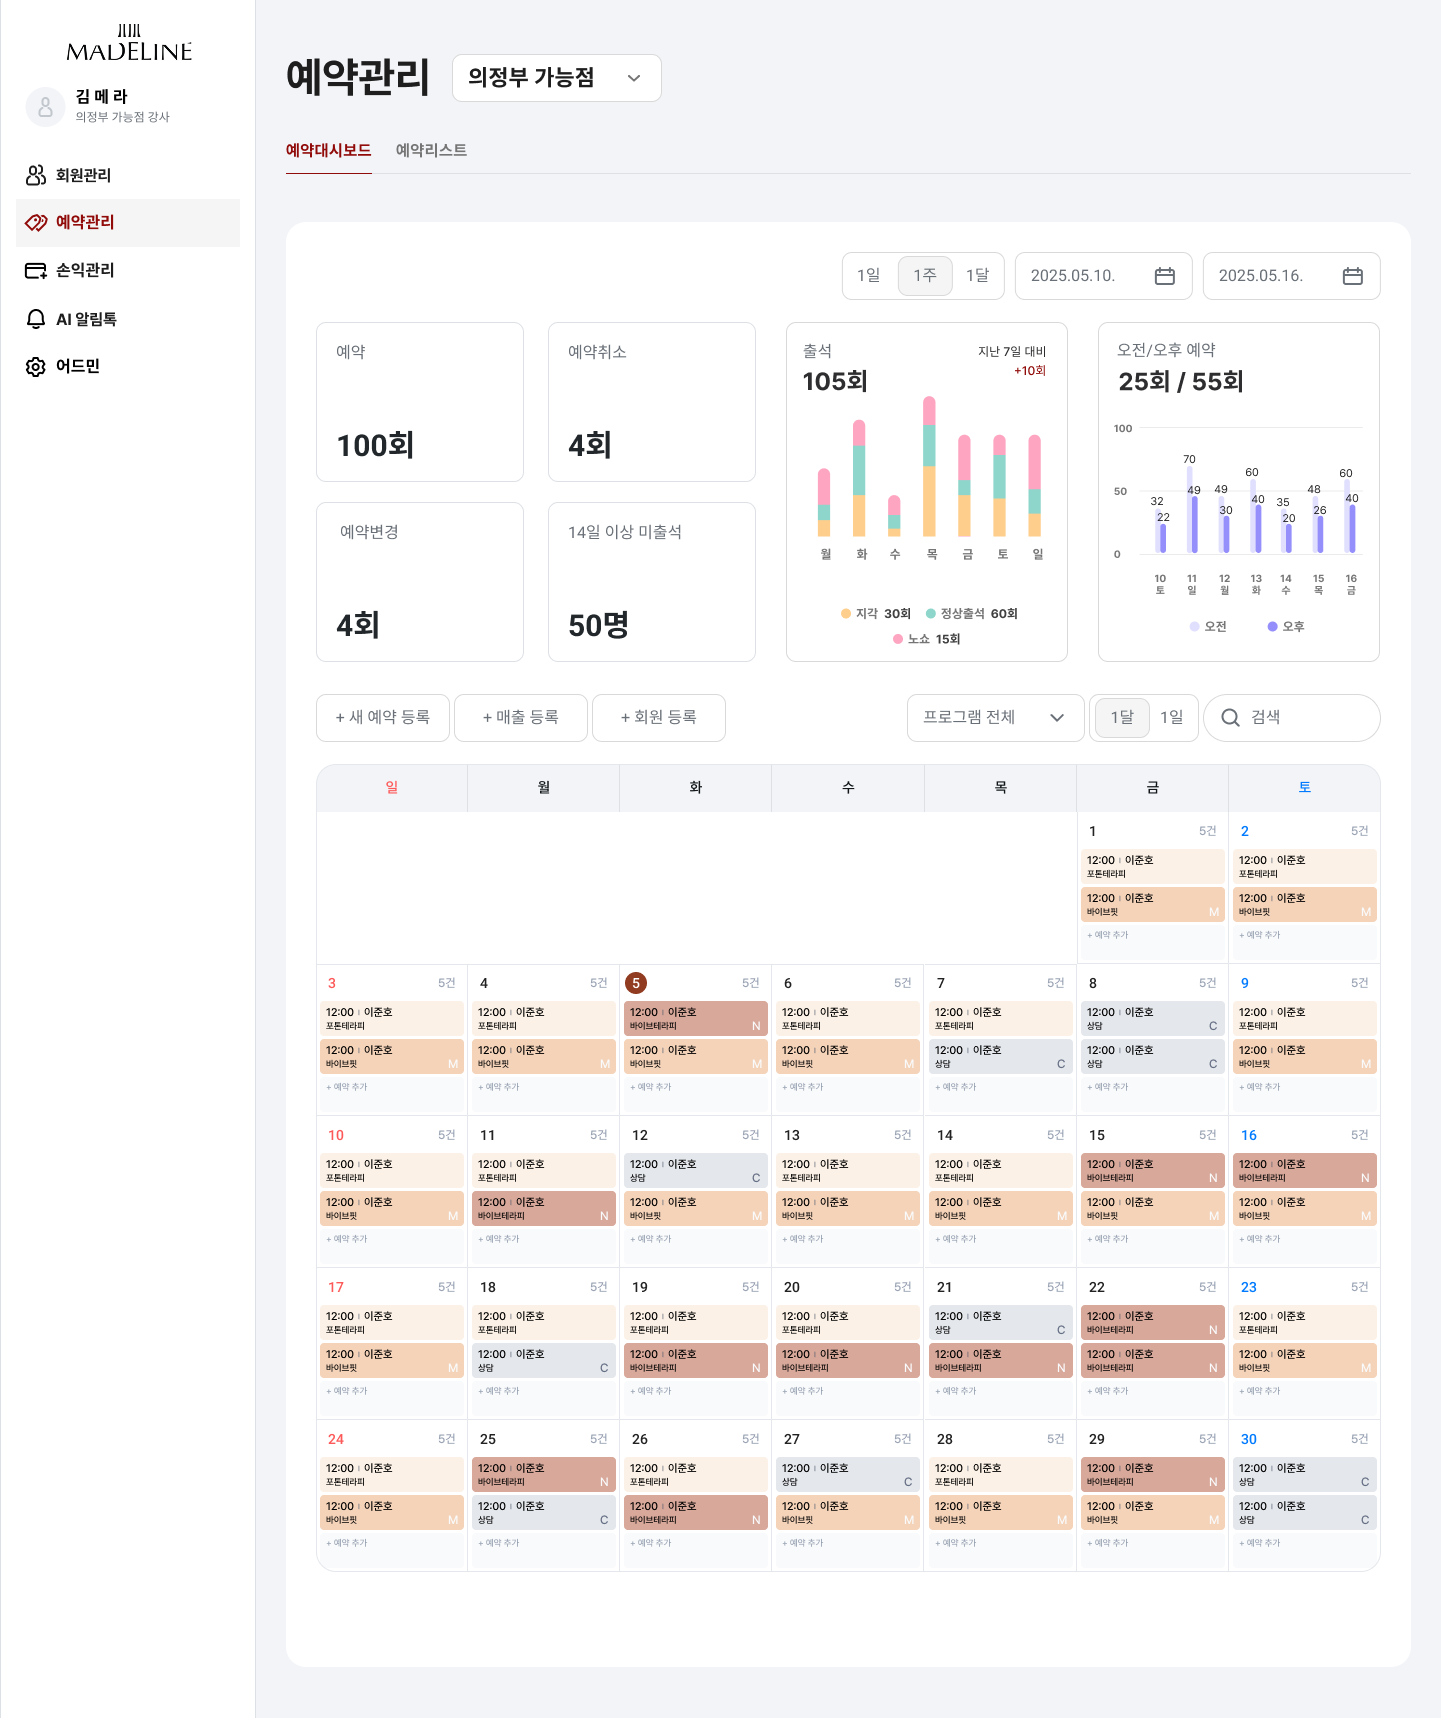Viewport: 1441px width, 1718px height.
Task: Click the +10회 comparison value
Action: coord(1030,371)
